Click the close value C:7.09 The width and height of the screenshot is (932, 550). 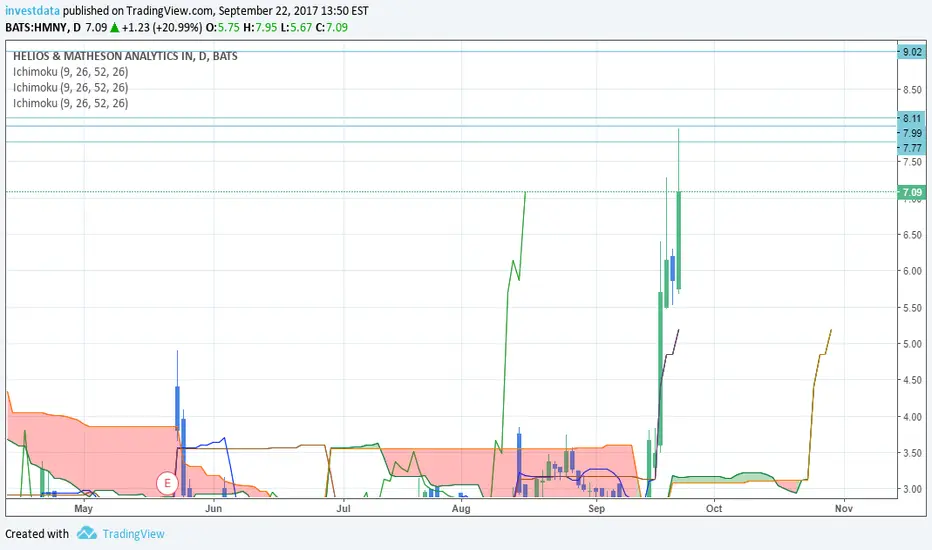[332, 27]
